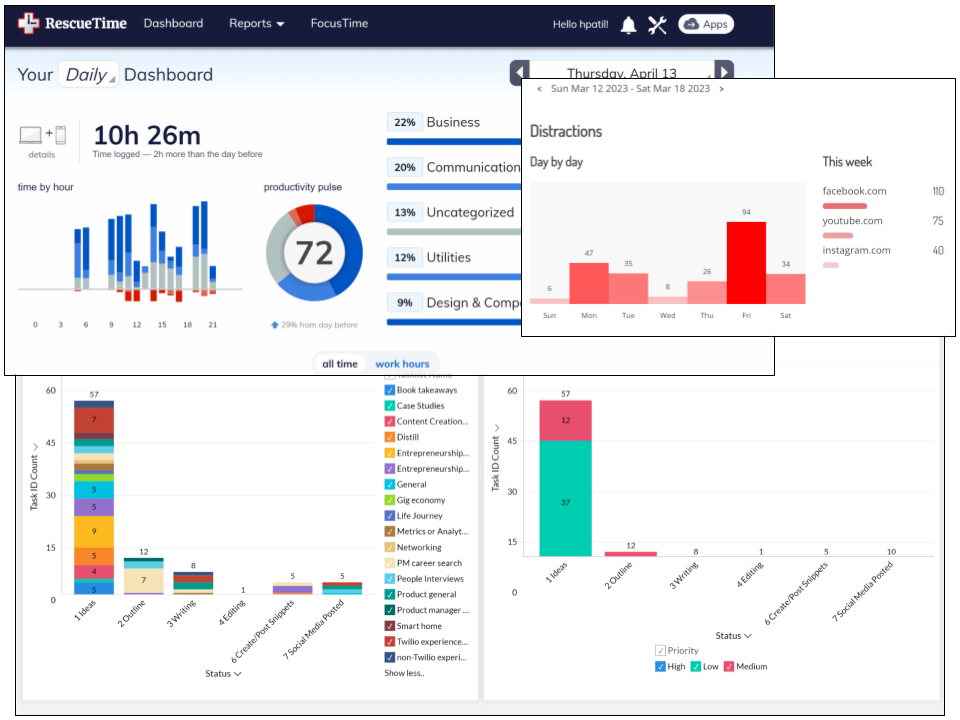The height and width of the screenshot is (720, 960).
Task: Click the Medium priority 12 segment in 1 Ideas
Action: 565,421
